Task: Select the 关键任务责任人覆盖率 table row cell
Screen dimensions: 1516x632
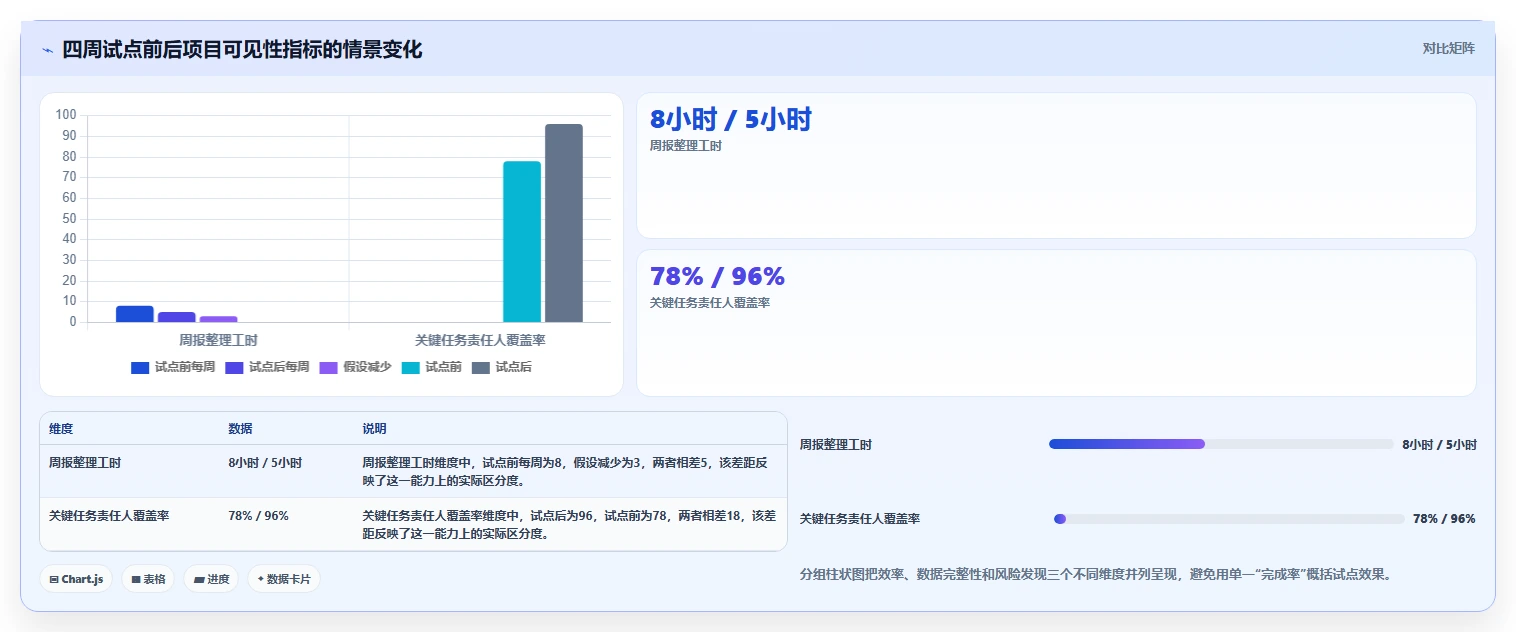Action: (x=109, y=516)
